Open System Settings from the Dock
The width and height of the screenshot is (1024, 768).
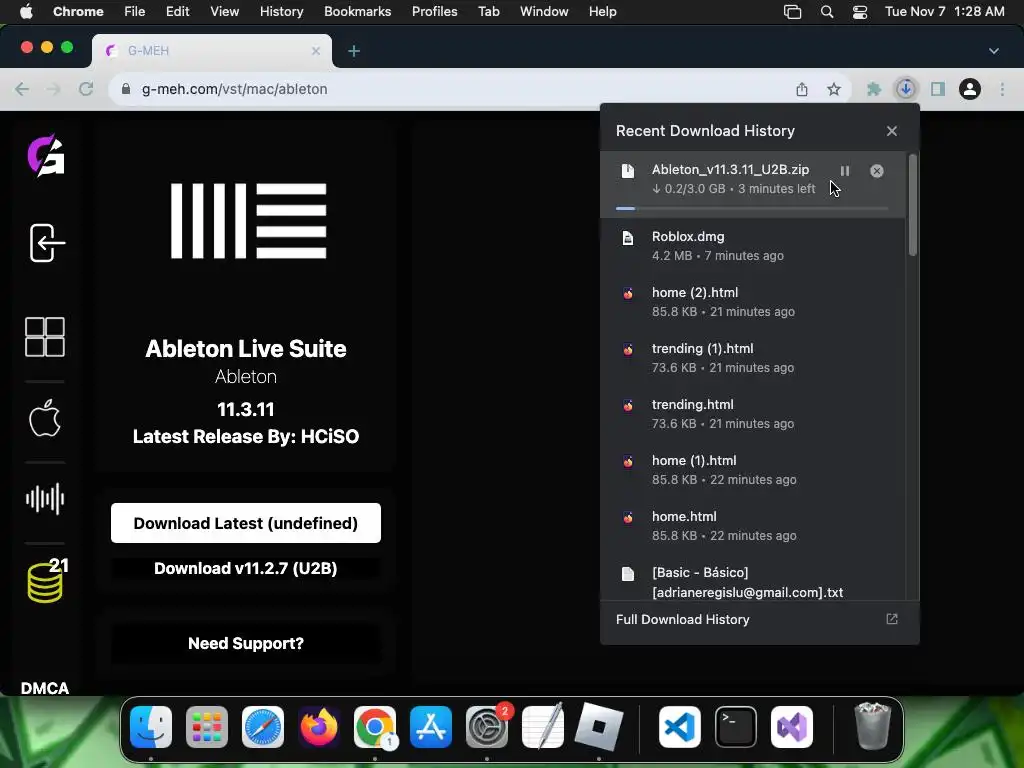(487, 727)
